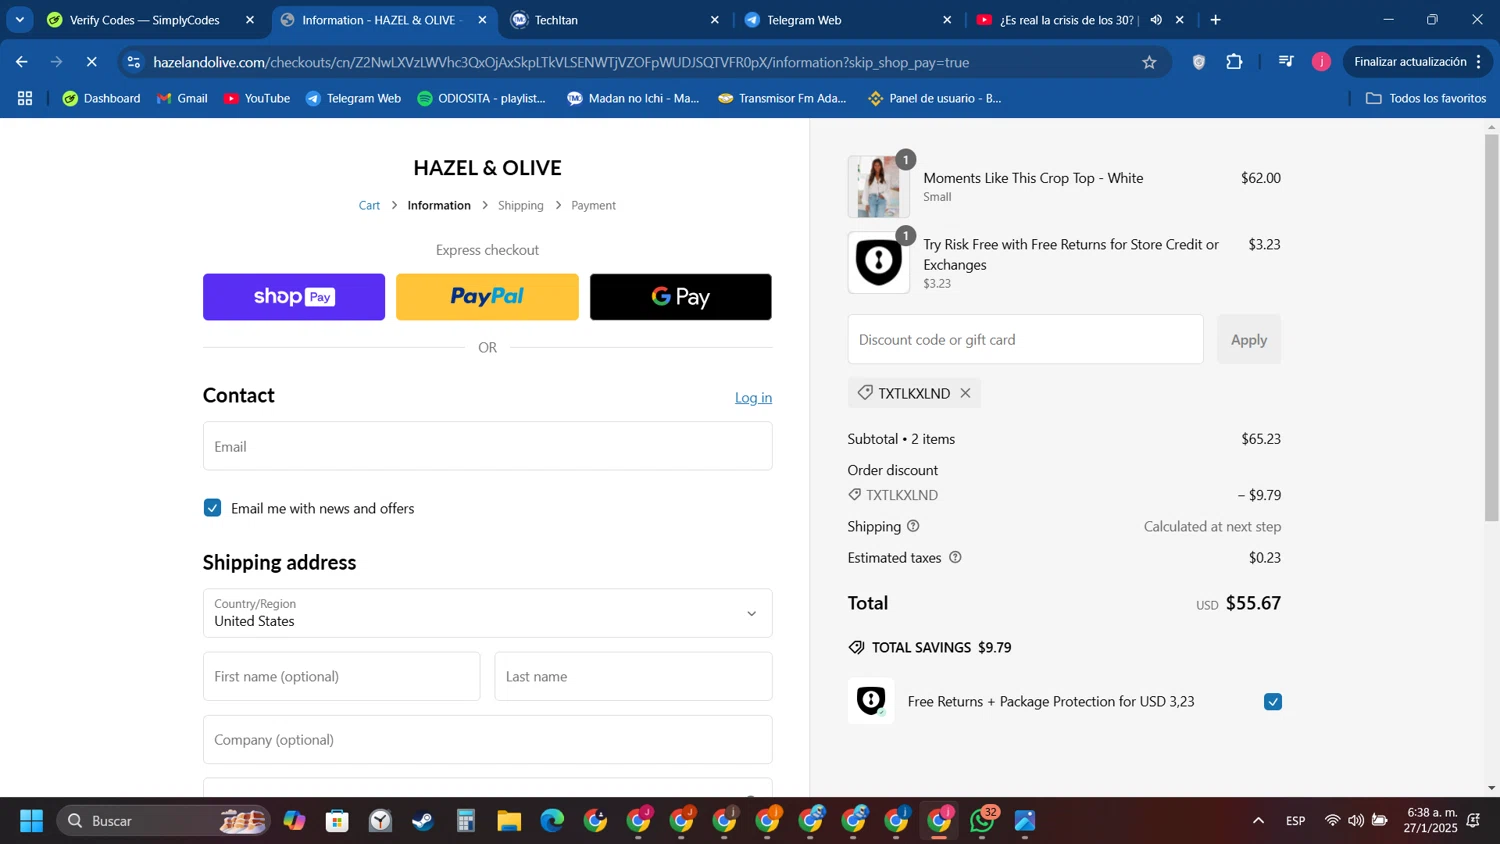This screenshot has width=1500, height=844.
Task: Open Transmisor Fm Ada bookmark
Action: 782,98
